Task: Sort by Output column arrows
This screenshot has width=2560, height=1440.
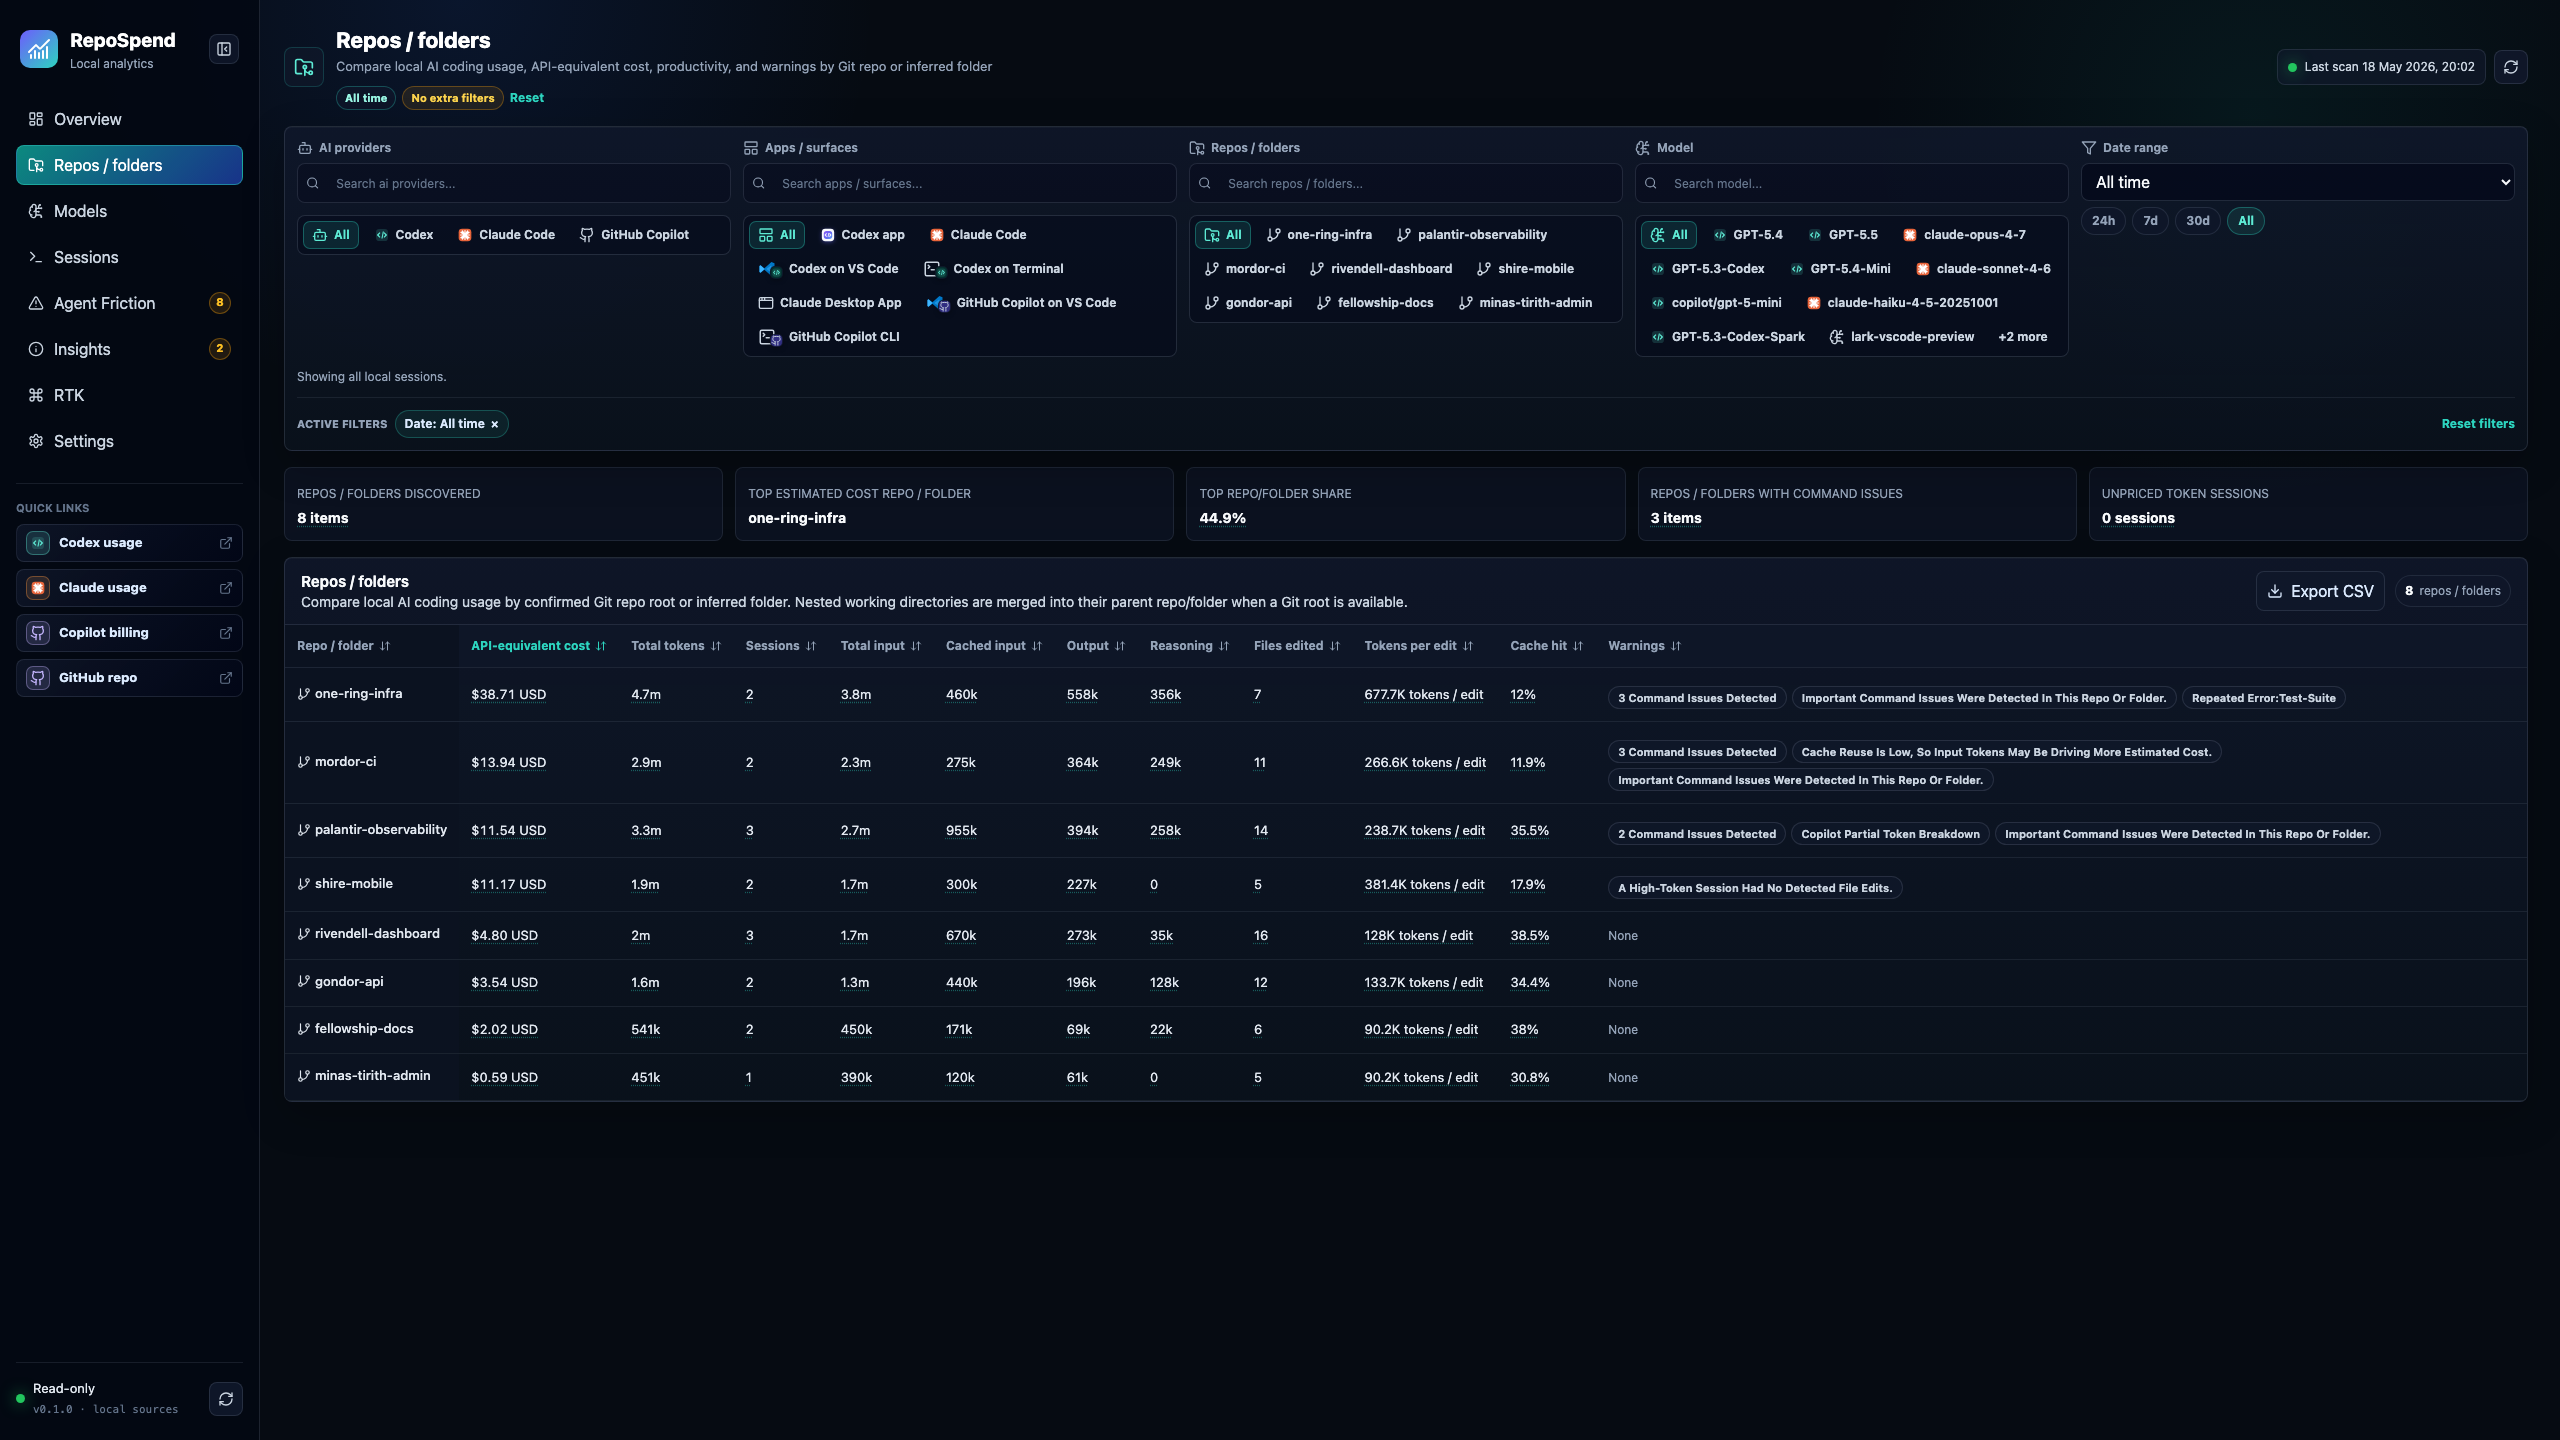Action: point(1120,646)
